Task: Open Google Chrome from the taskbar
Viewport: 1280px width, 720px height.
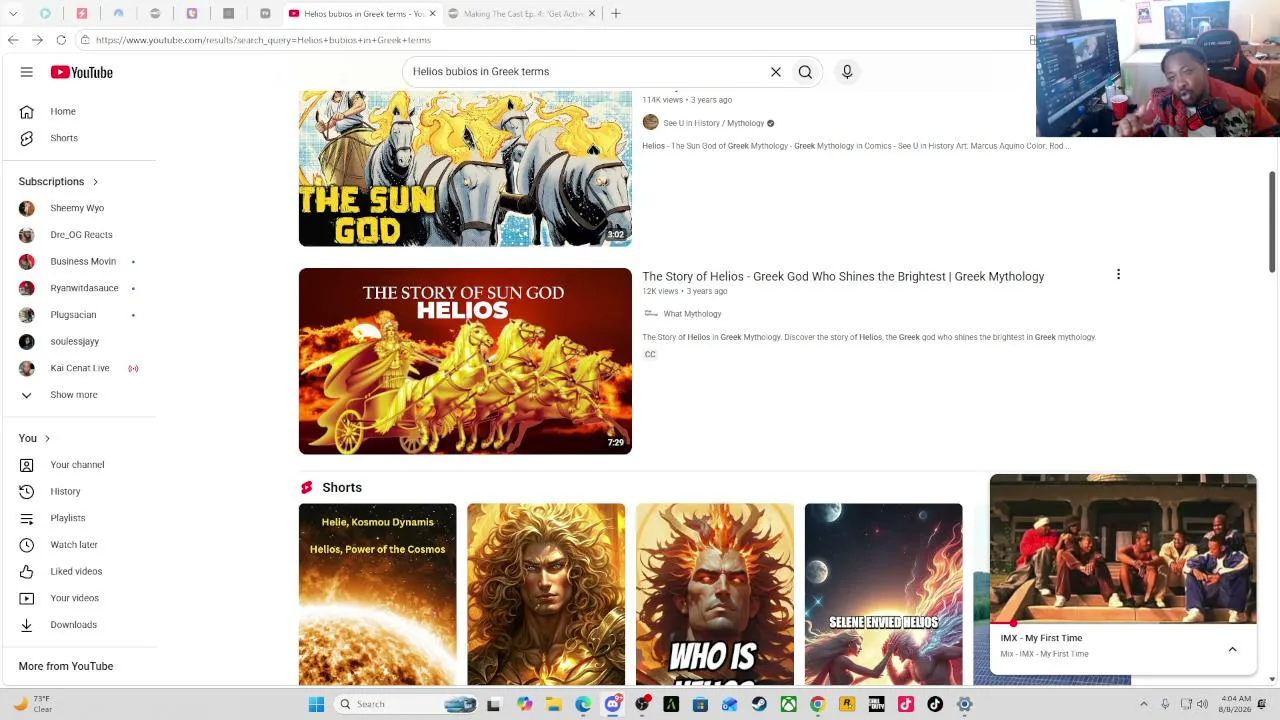Action: (818, 704)
